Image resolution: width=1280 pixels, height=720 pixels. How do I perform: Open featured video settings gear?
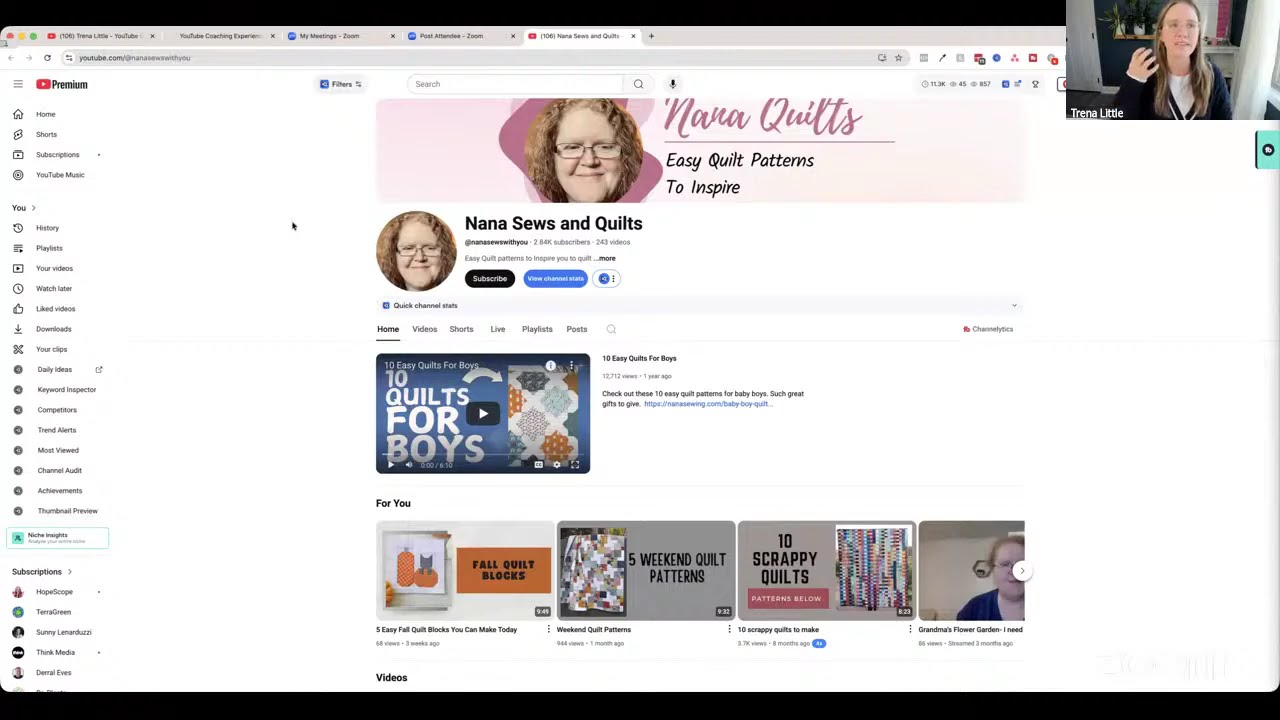click(557, 465)
